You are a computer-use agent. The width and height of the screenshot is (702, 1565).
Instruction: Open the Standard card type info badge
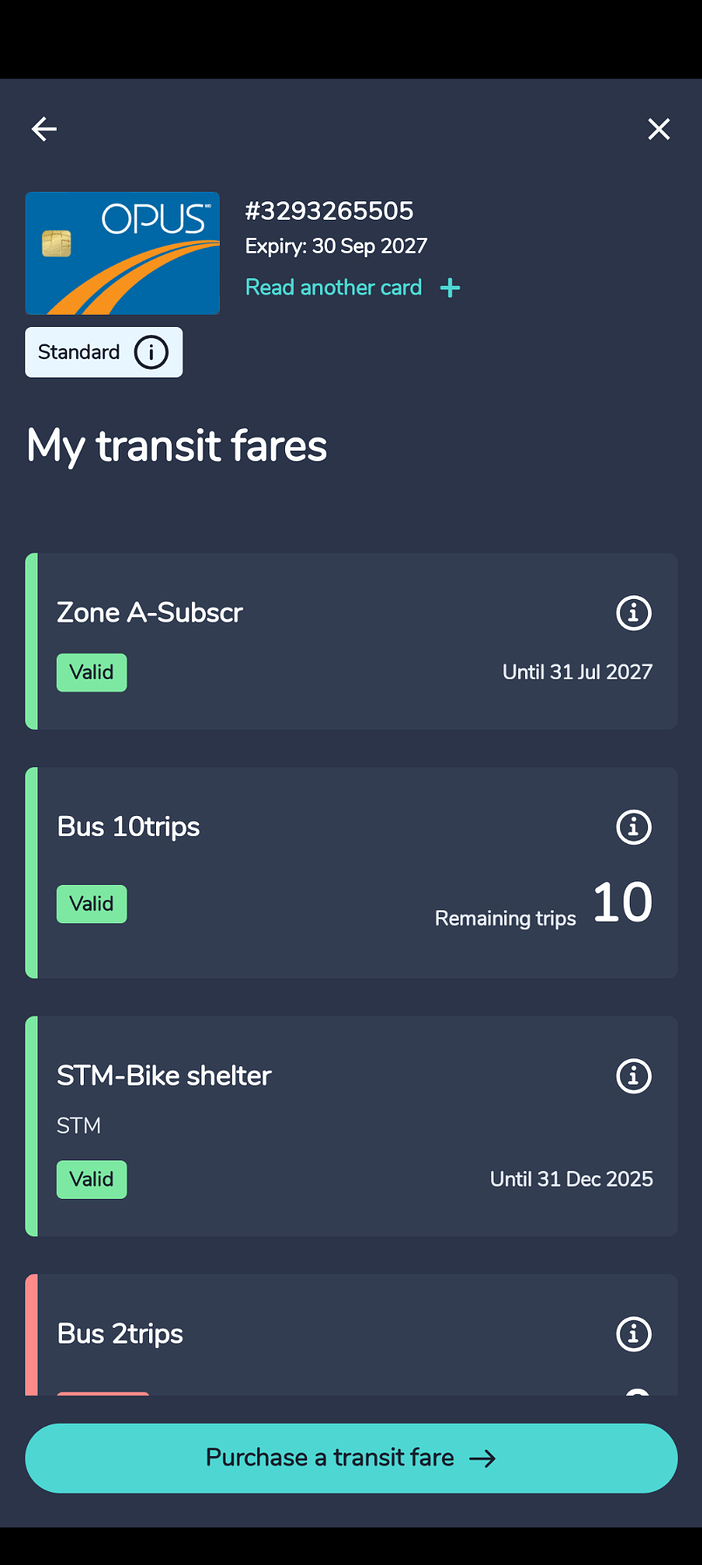(x=104, y=352)
